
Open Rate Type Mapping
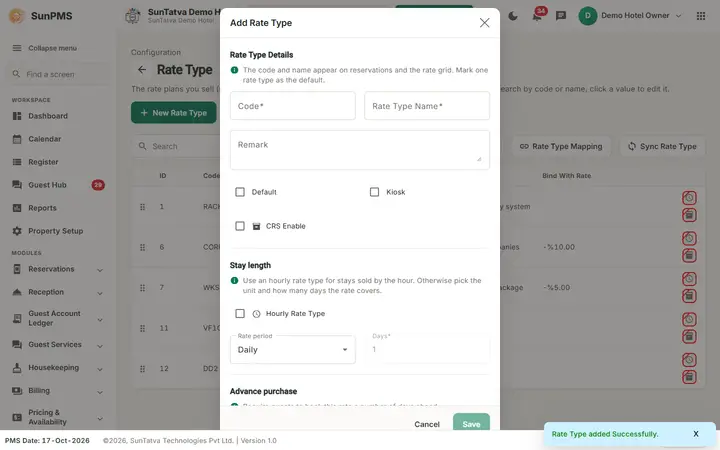pyautogui.click(x=561, y=146)
